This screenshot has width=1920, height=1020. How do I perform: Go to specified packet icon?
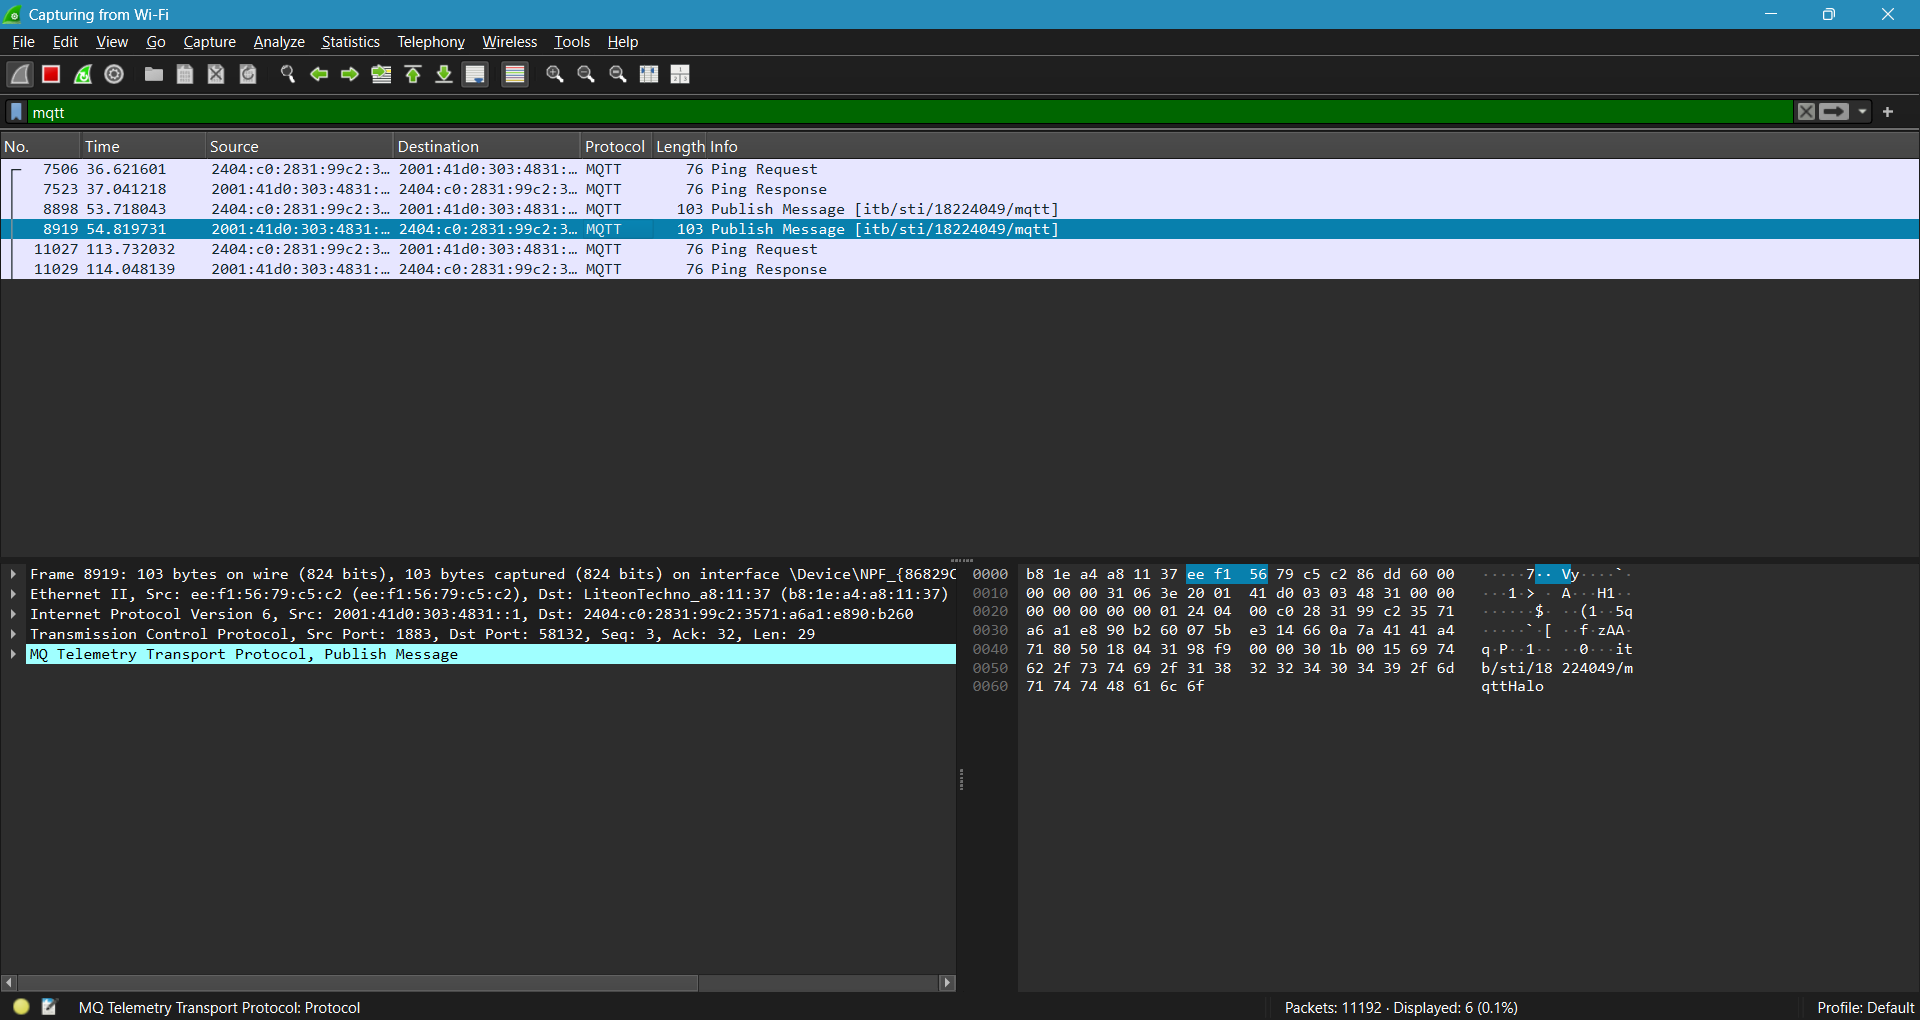tap(381, 74)
